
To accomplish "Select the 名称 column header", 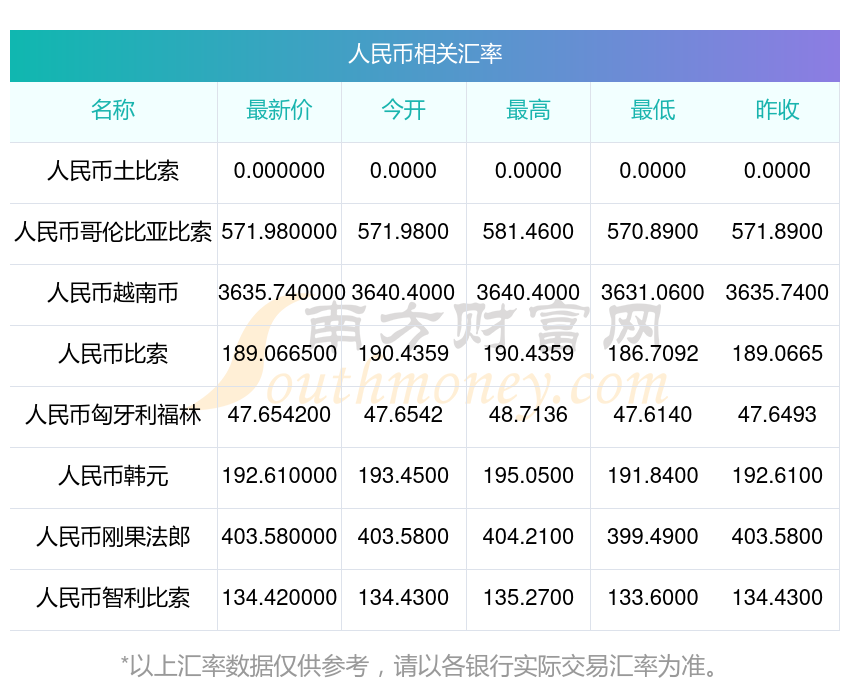I will point(113,110).
